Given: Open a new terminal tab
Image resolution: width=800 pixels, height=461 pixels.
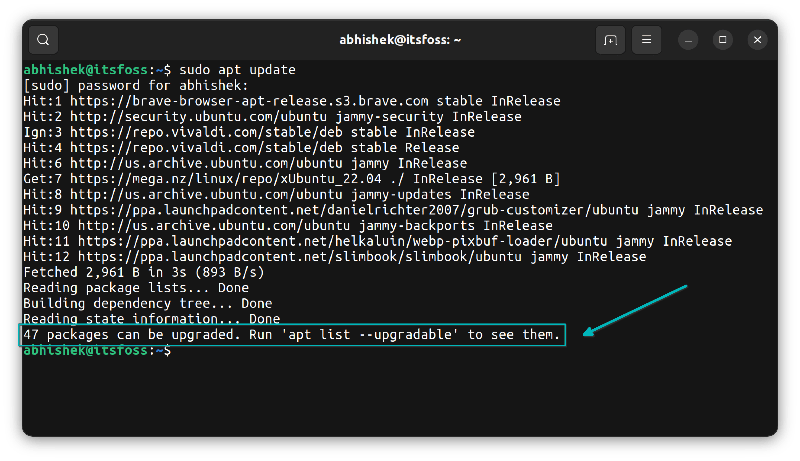Looking at the screenshot, I should click(609, 40).
